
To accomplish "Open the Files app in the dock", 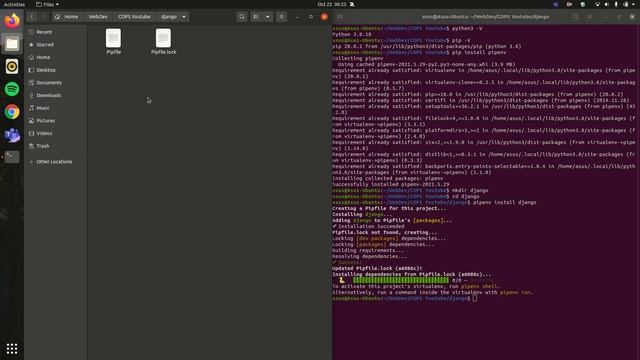I will tap(12, 44).
